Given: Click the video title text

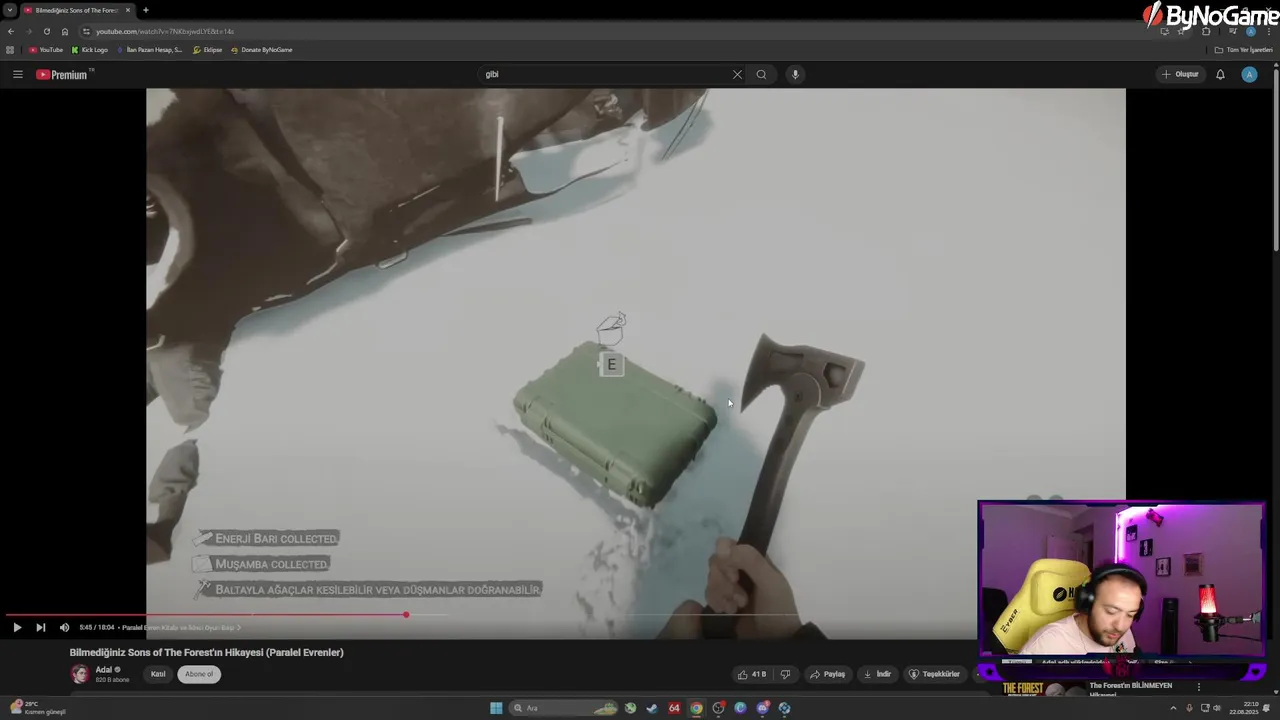Looking at the screenshot, I should (x=206, y=652).
